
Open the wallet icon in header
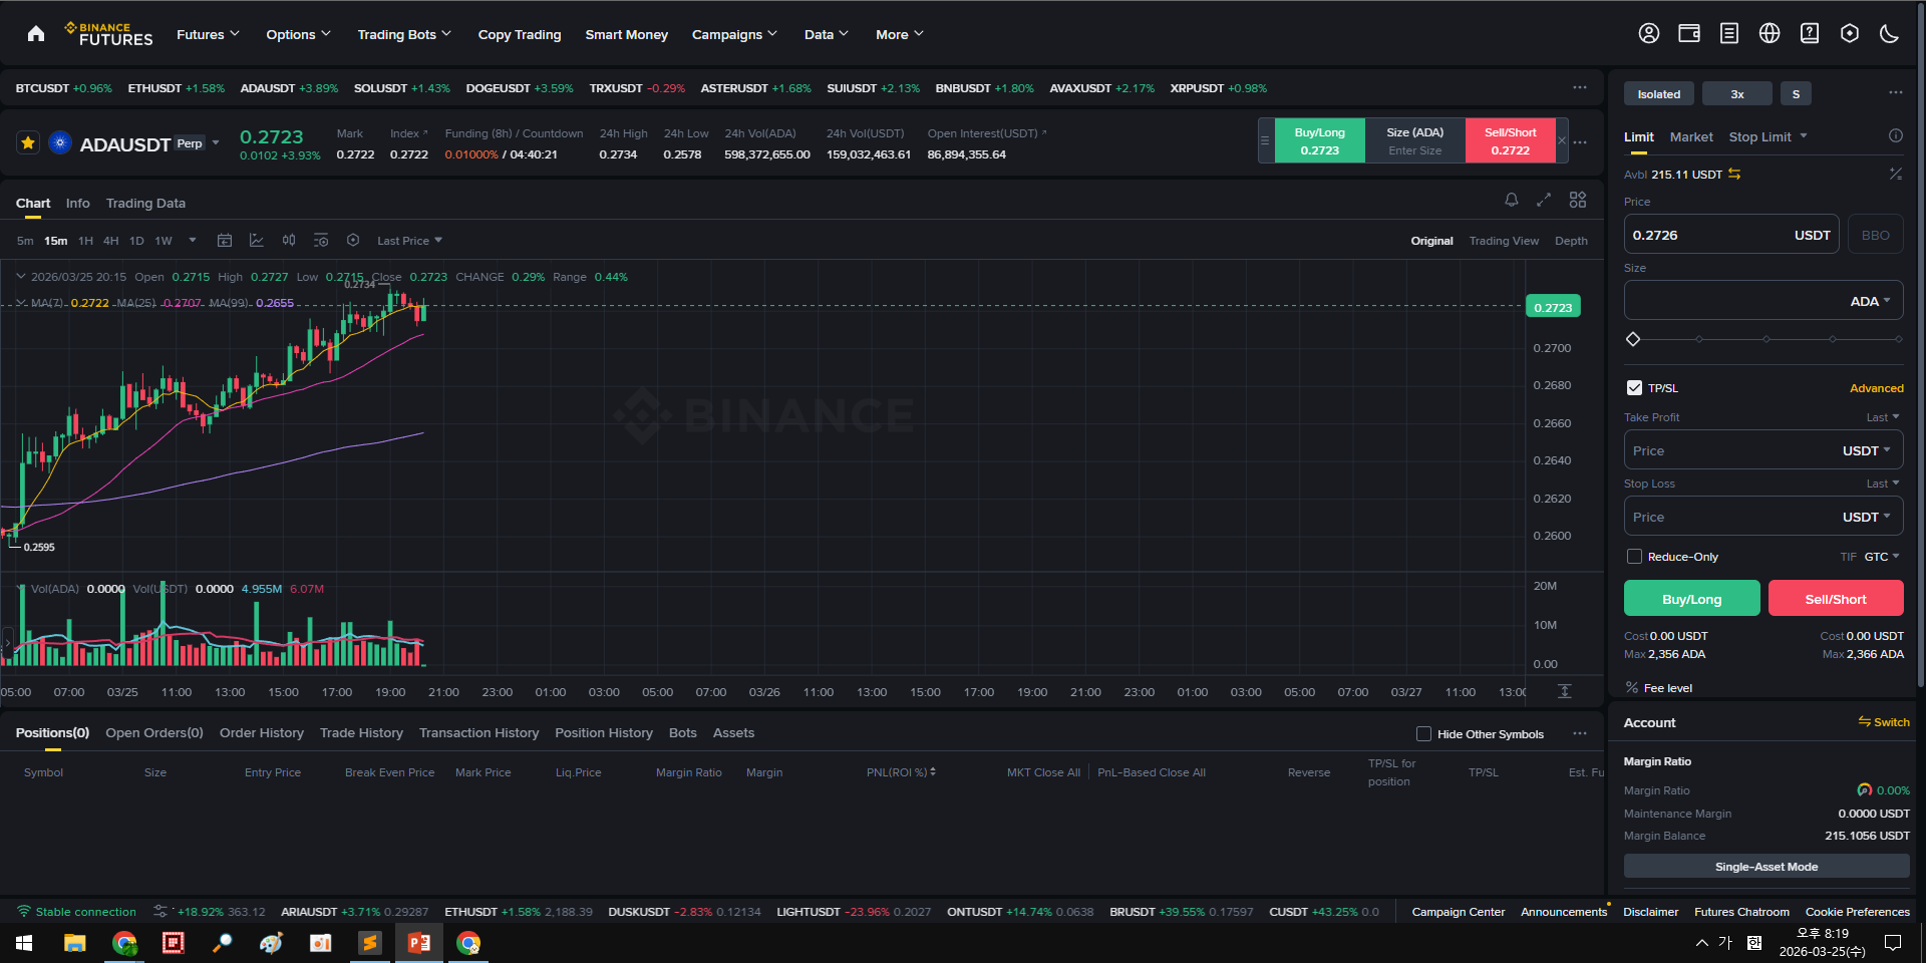point(1689,33)
